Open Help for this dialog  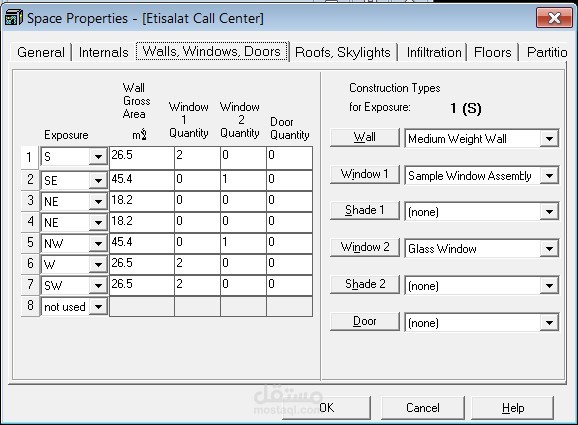(x=513, y=408)
